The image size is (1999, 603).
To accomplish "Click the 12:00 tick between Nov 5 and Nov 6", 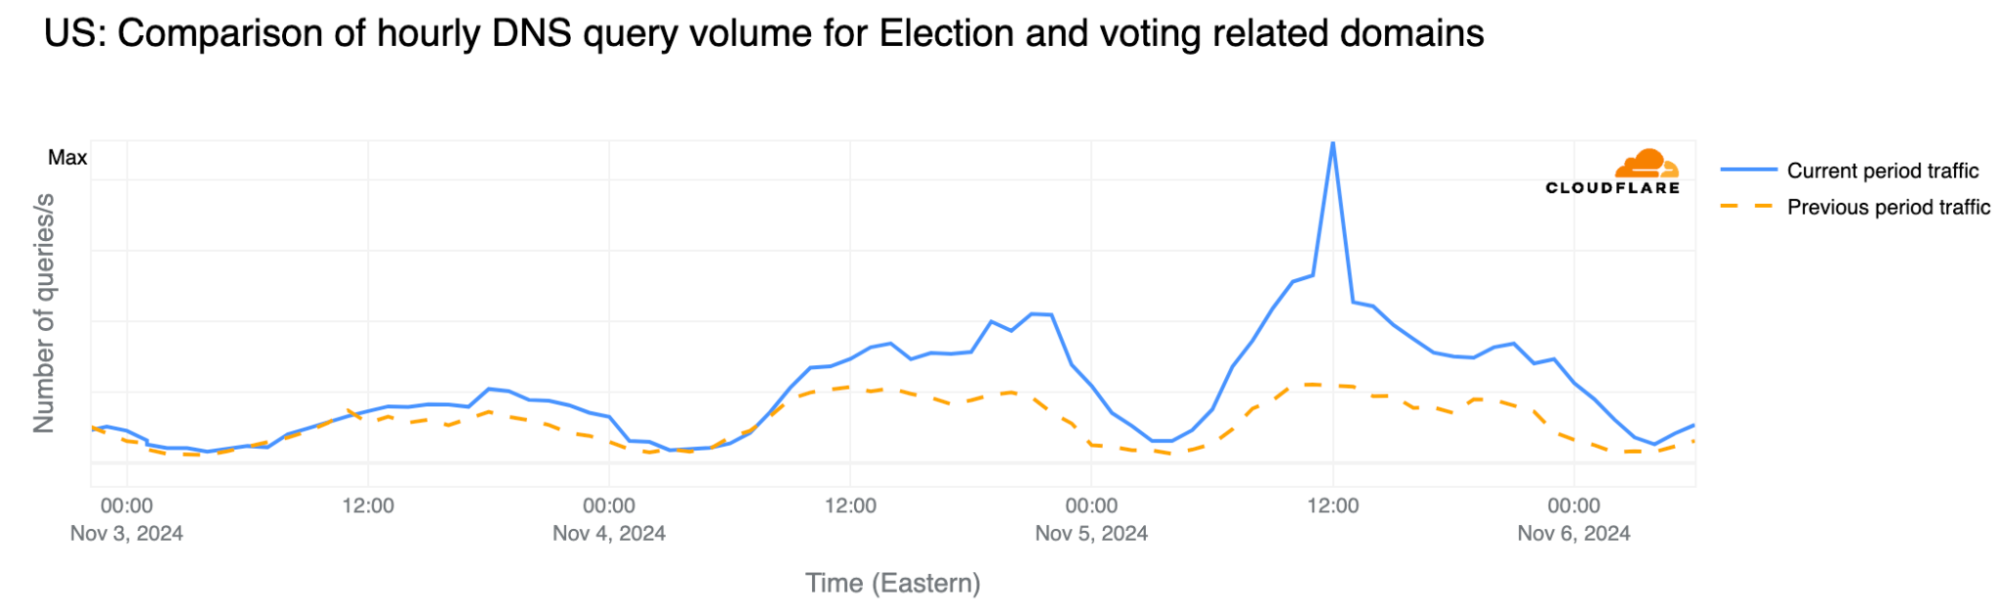I will pyautogui.click(x=1333, y=506).
